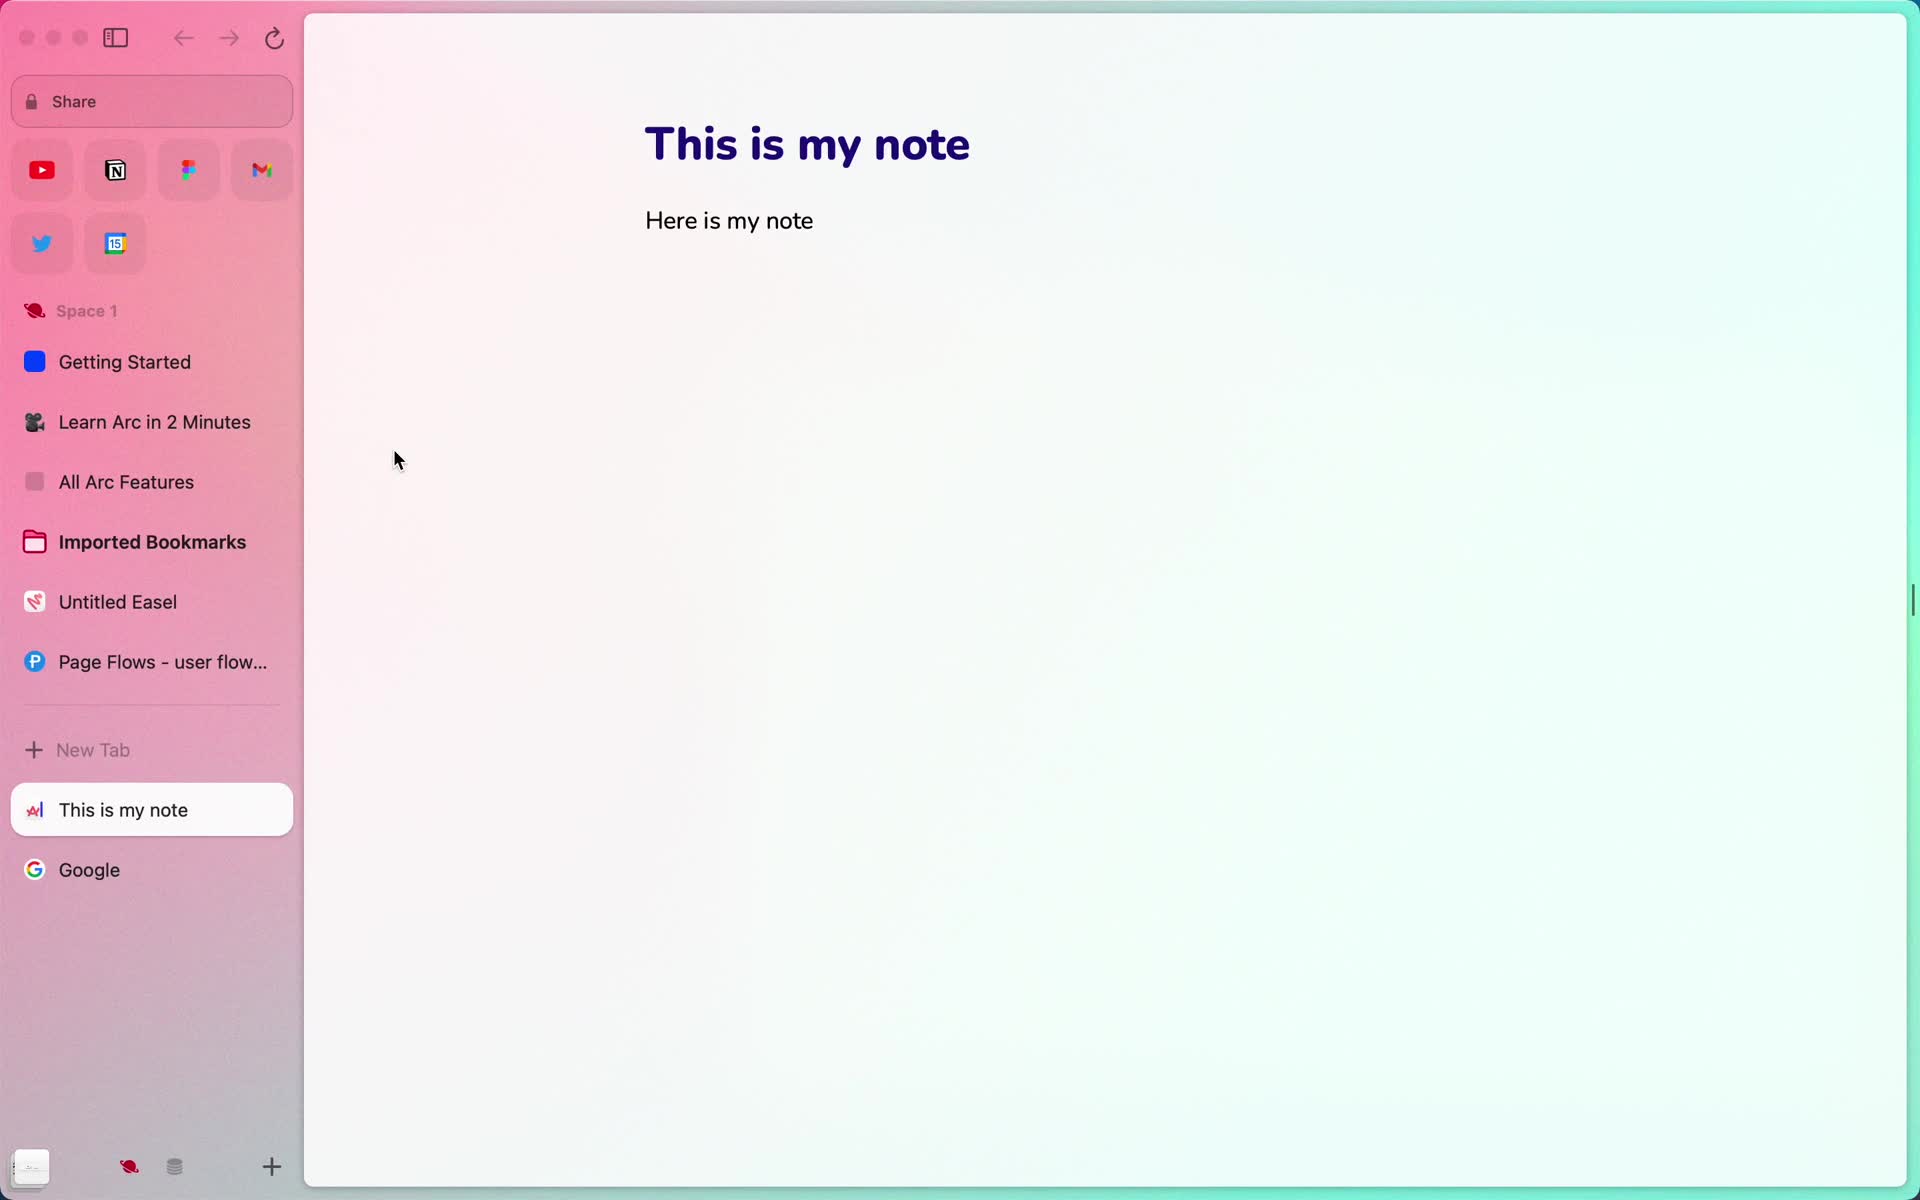The image size is (1920, 1200).
Task: Click the Arc note icon next to tab
Action: 35,810
